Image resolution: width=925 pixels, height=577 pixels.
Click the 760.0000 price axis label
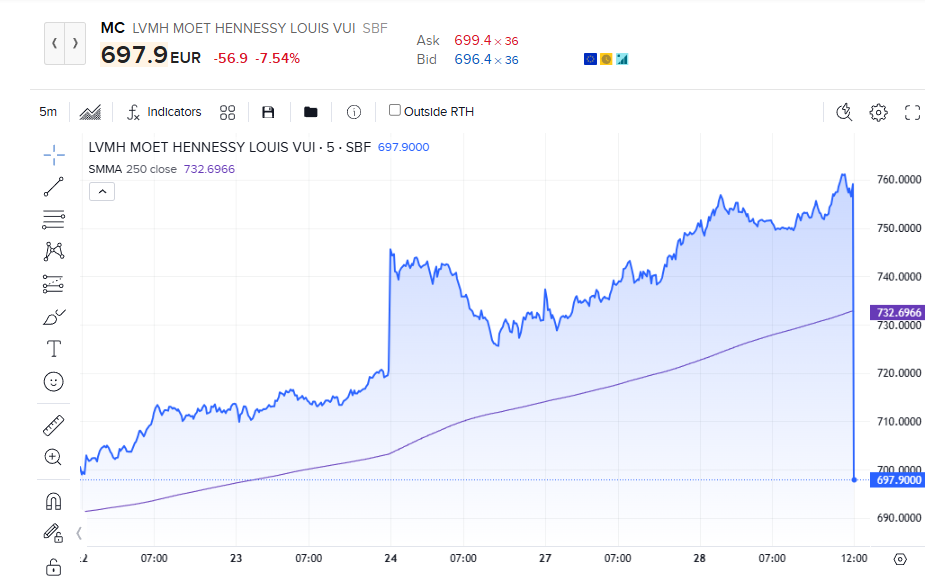[898, 179]
